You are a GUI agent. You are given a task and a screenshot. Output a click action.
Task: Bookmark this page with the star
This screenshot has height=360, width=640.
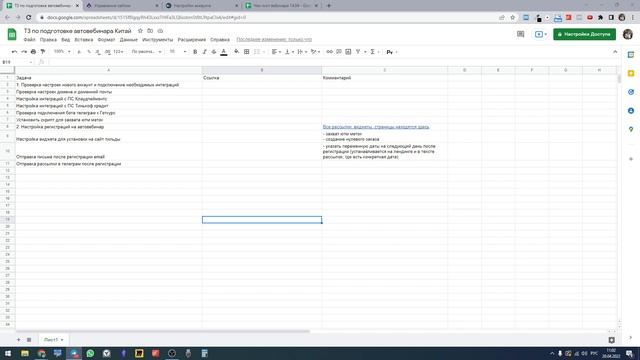[x=513, y=18]
